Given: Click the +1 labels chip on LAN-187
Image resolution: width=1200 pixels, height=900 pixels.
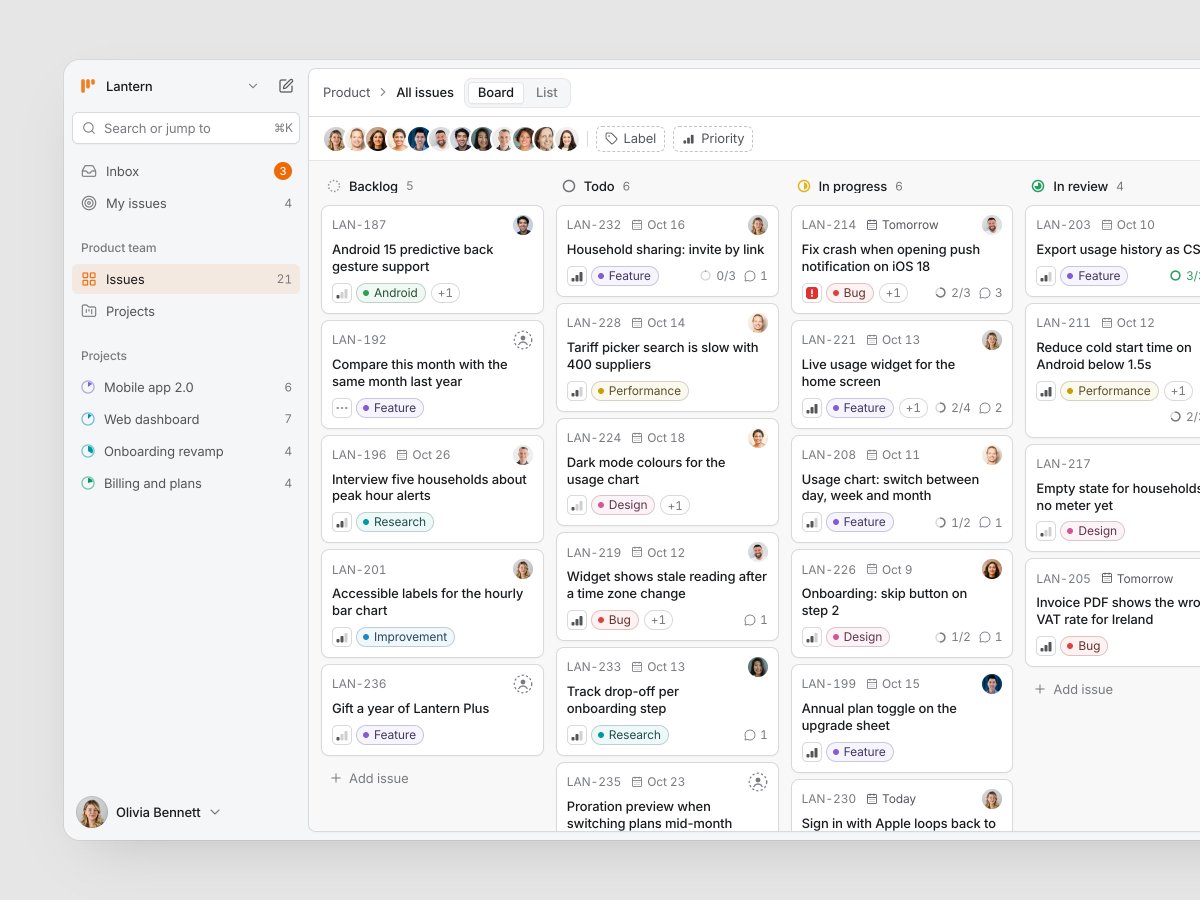Looking at the screenshot, I should pos(446,293).
